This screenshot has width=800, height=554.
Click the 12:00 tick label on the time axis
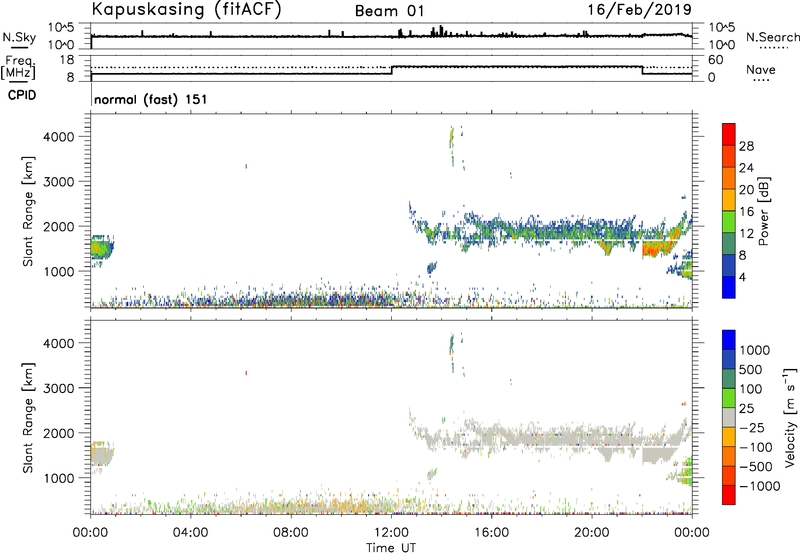[x=391, y=532]
